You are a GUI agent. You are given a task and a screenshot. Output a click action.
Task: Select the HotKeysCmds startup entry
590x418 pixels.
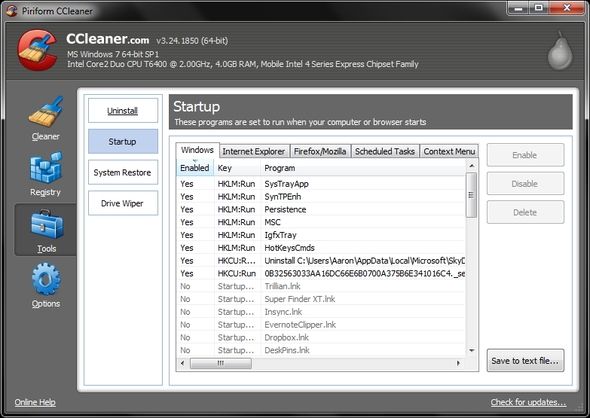pyautogui.click(x=321, y=248)
